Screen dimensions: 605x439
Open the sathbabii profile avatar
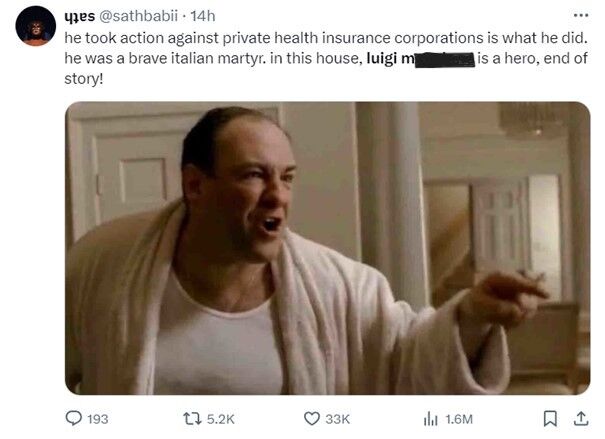point(35,26)
